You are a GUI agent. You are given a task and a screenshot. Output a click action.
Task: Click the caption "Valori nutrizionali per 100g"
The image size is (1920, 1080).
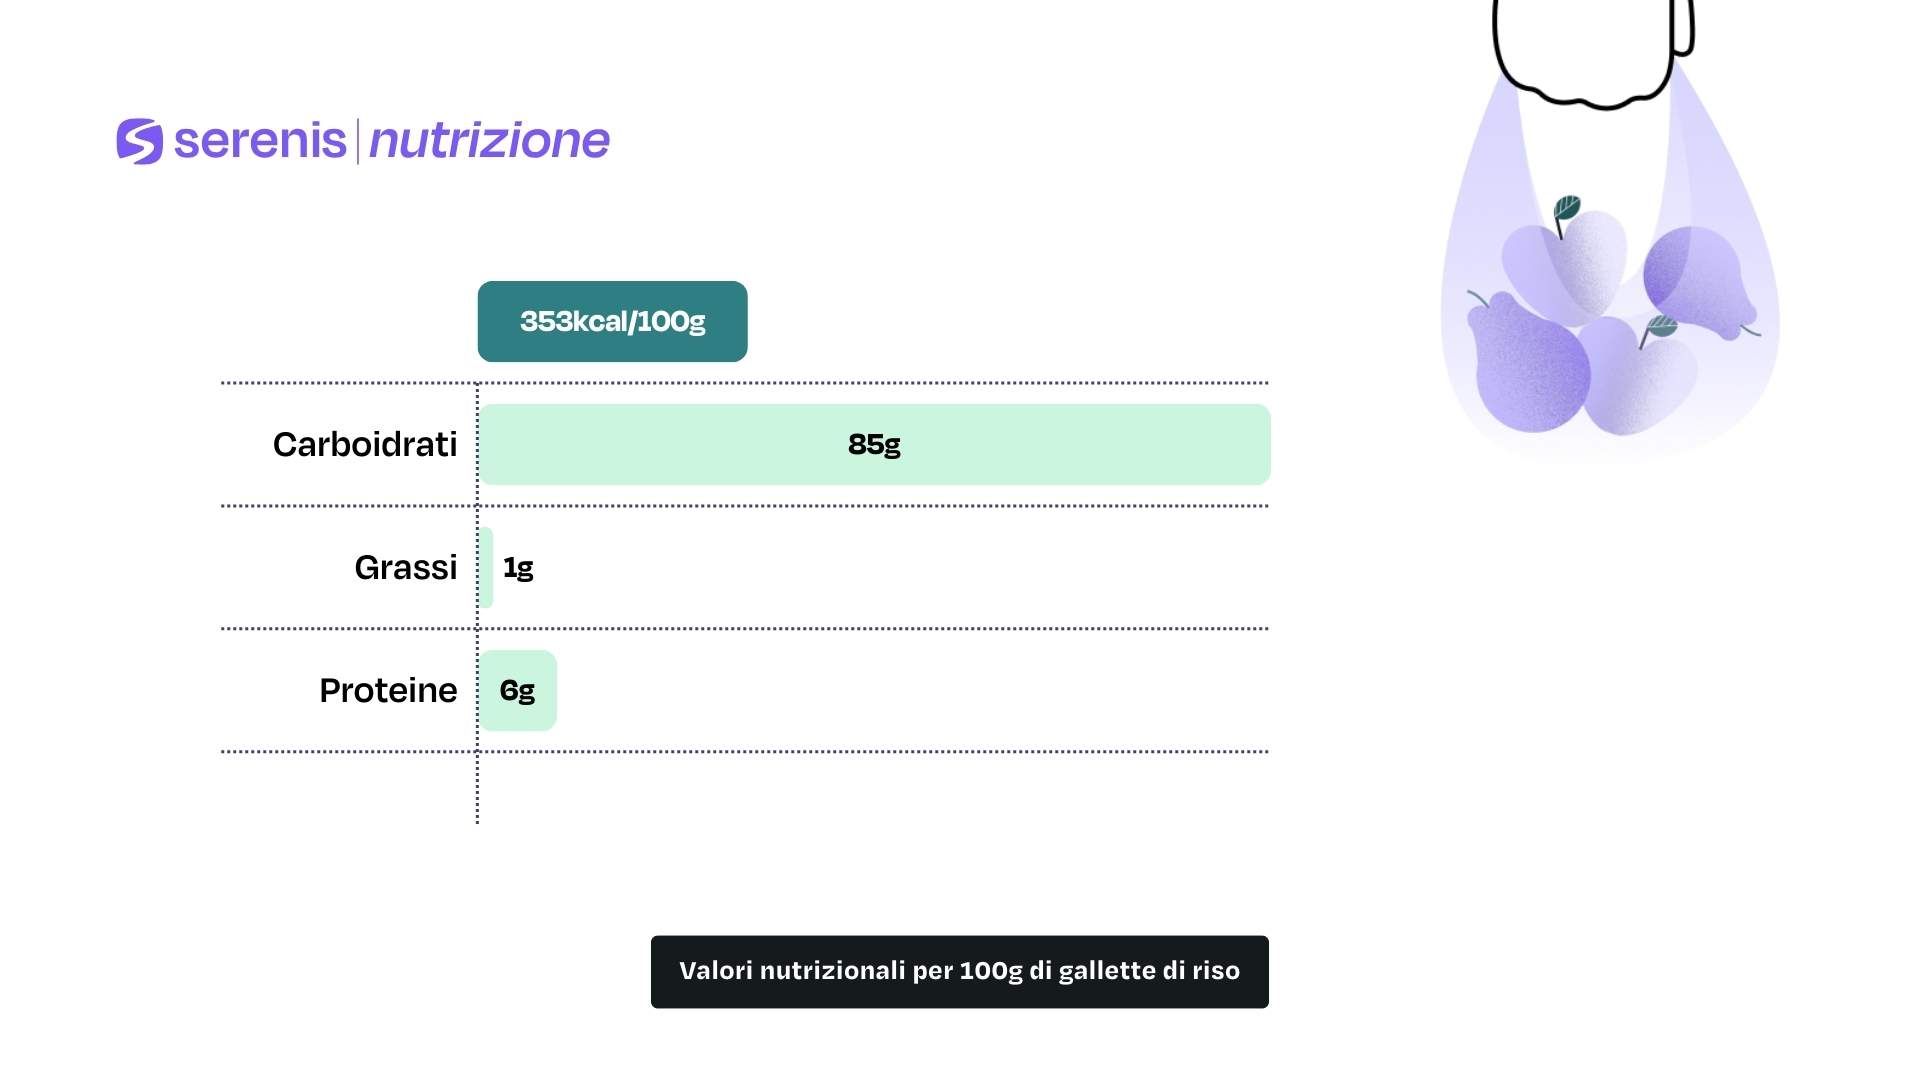click(959, 971)
